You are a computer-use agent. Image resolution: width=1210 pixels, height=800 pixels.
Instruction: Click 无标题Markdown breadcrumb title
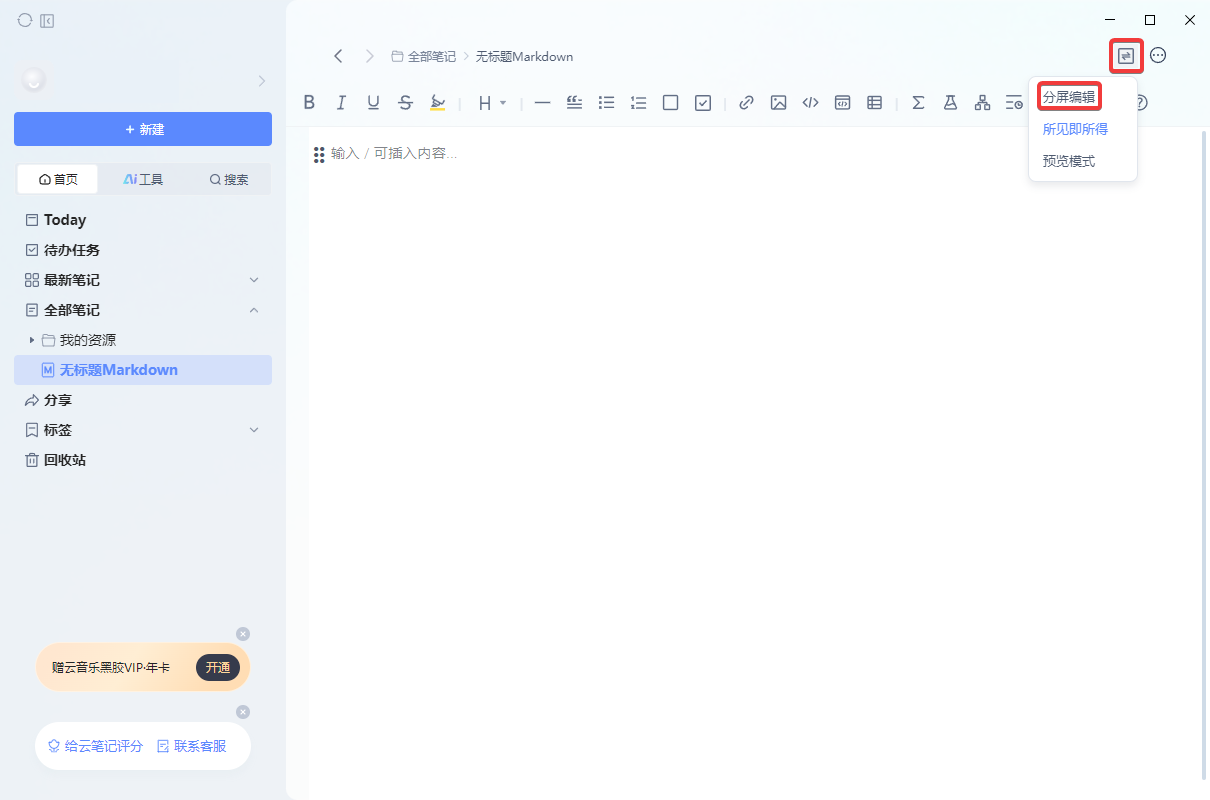(x=524, y=57)
